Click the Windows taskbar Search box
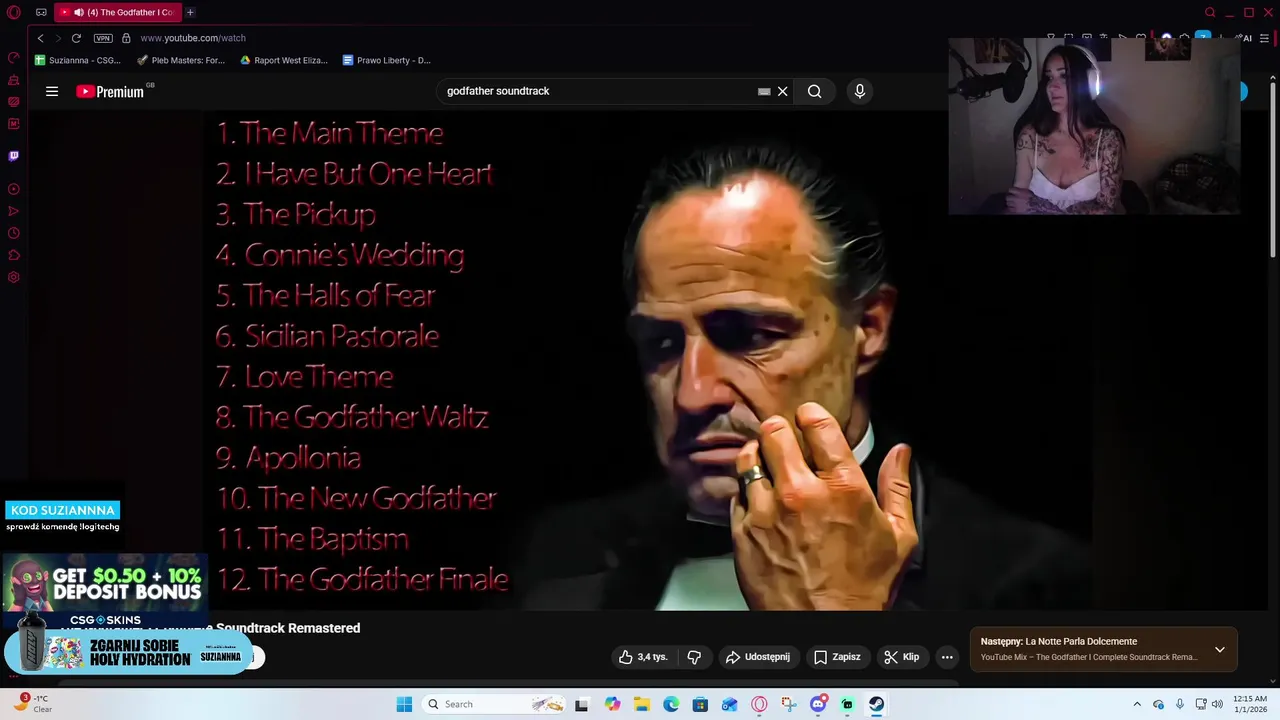The height and width of the screenshot is (720, 1280). point(492,704)
